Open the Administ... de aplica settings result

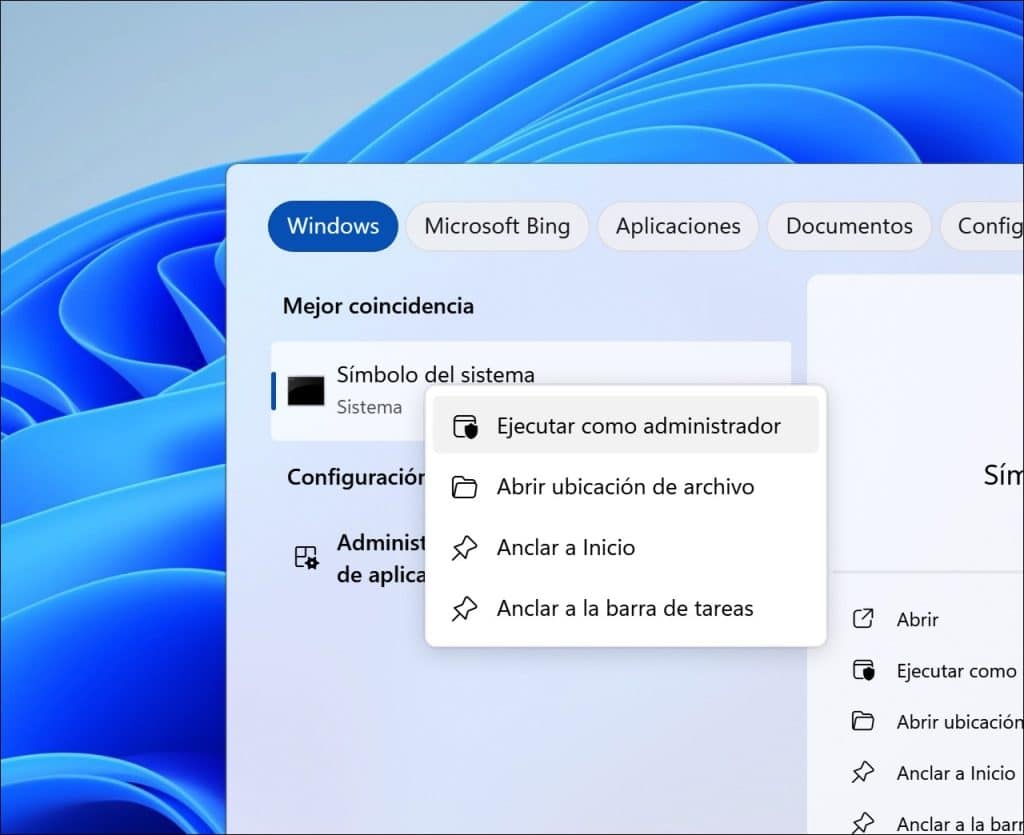point(359,559)
